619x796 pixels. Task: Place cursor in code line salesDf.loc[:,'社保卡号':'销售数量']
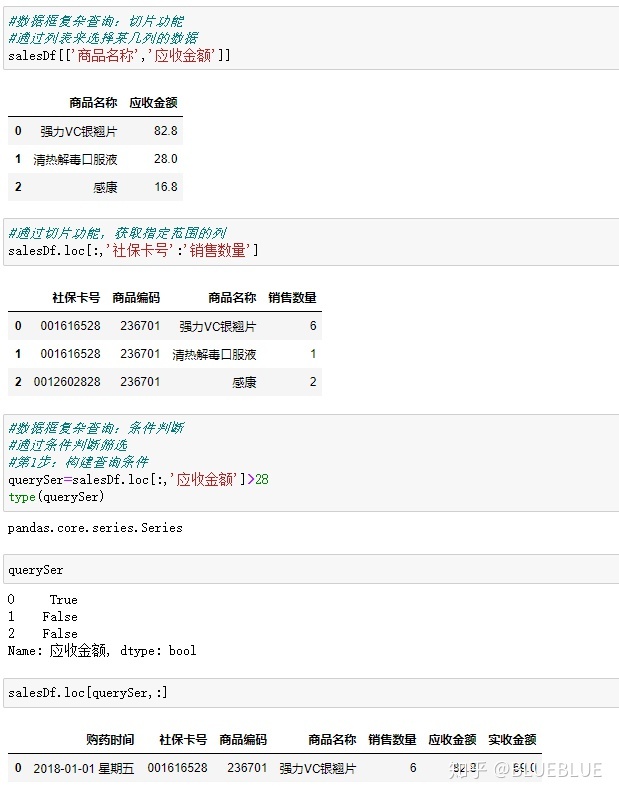click(134, 250)
